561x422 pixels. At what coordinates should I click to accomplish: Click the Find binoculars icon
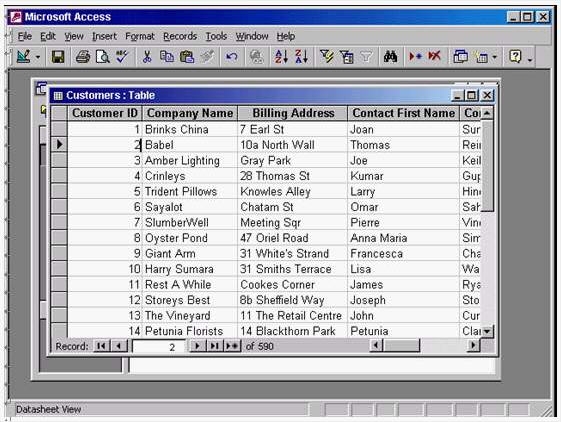pos(390,57)
